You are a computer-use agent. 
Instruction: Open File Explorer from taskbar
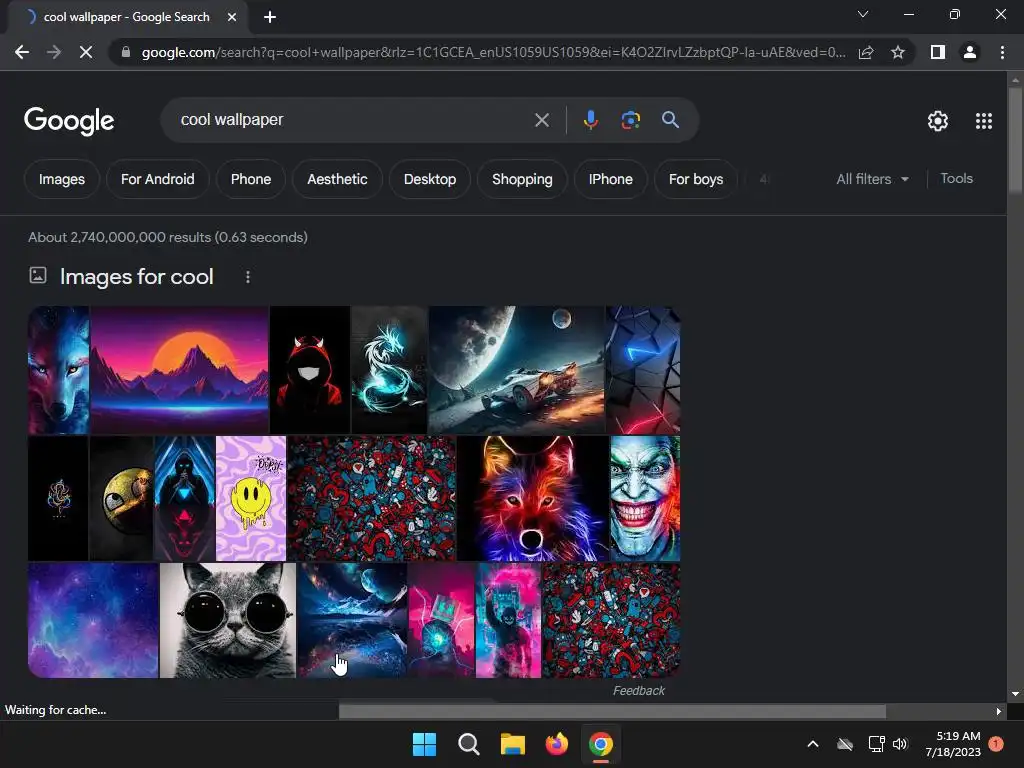(x=513, y=744)
